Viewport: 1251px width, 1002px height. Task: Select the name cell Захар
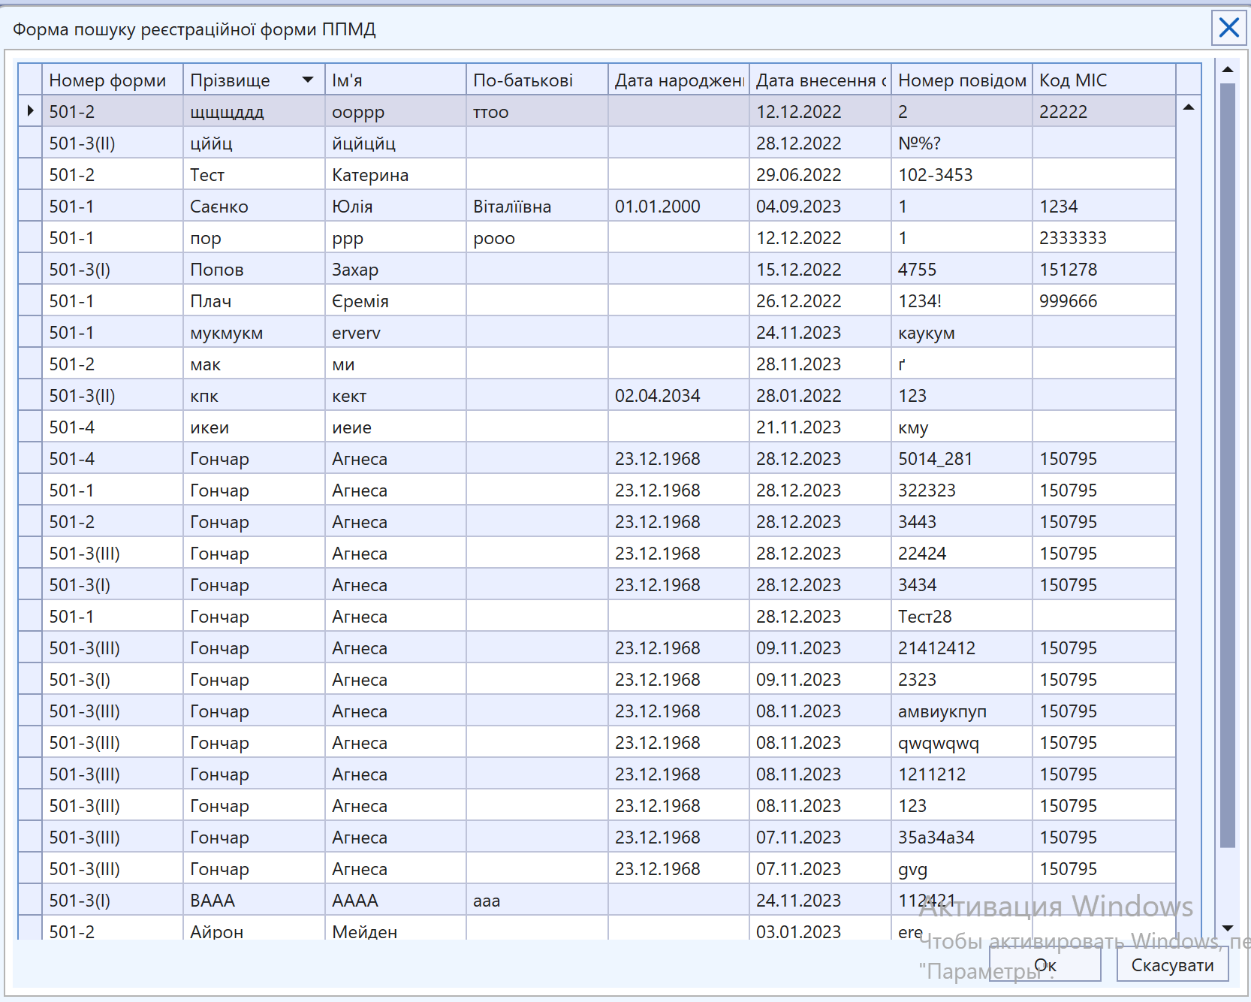(x=396, y=270)
